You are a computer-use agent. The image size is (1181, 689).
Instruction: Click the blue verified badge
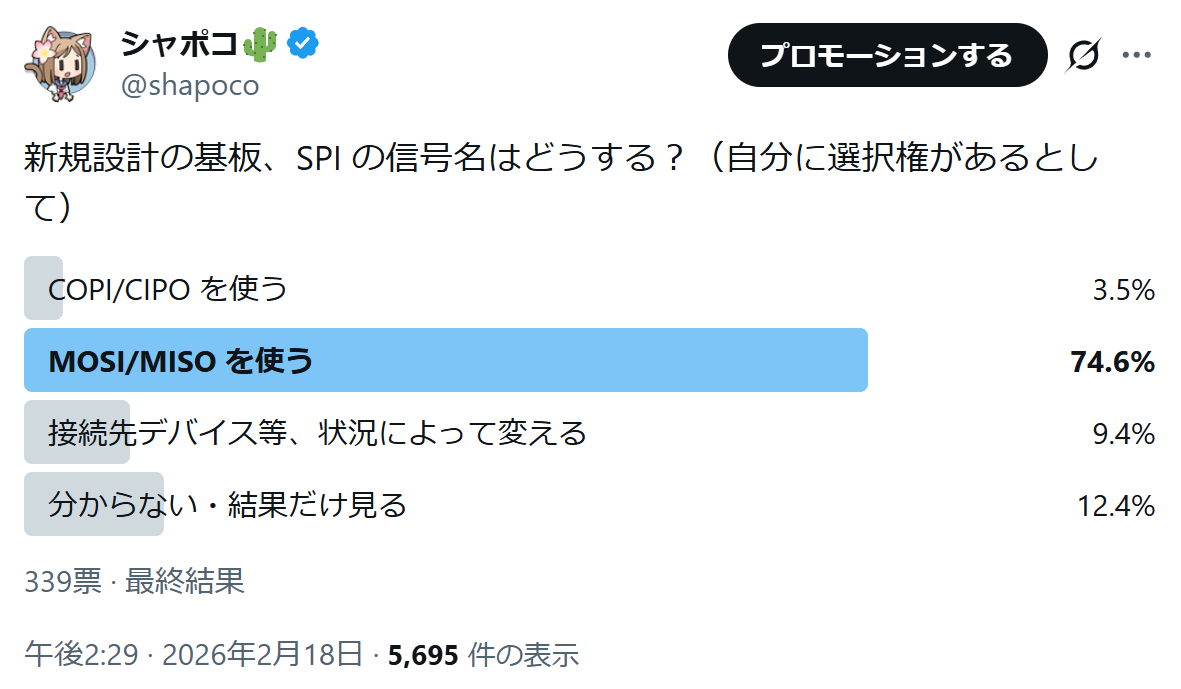click(x=303, y=43)
